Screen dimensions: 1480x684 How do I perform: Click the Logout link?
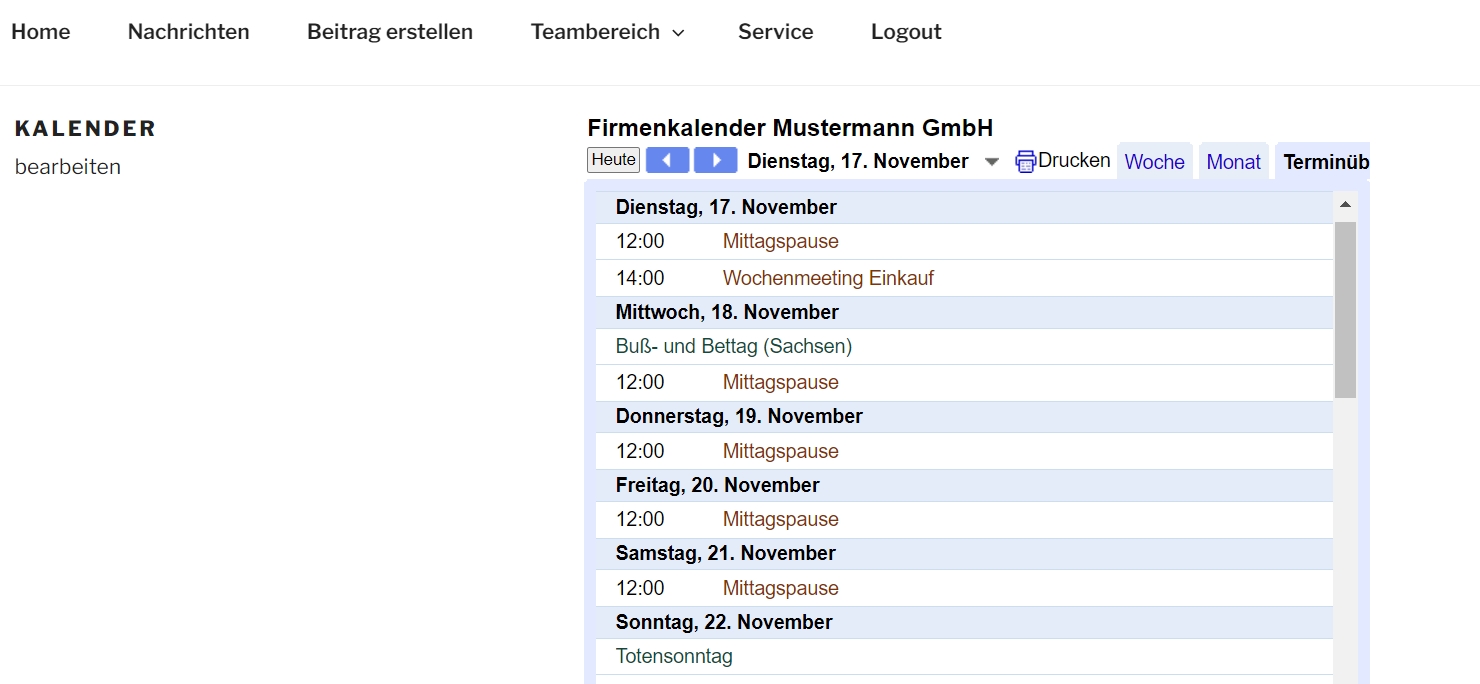(x=906, y=32)
